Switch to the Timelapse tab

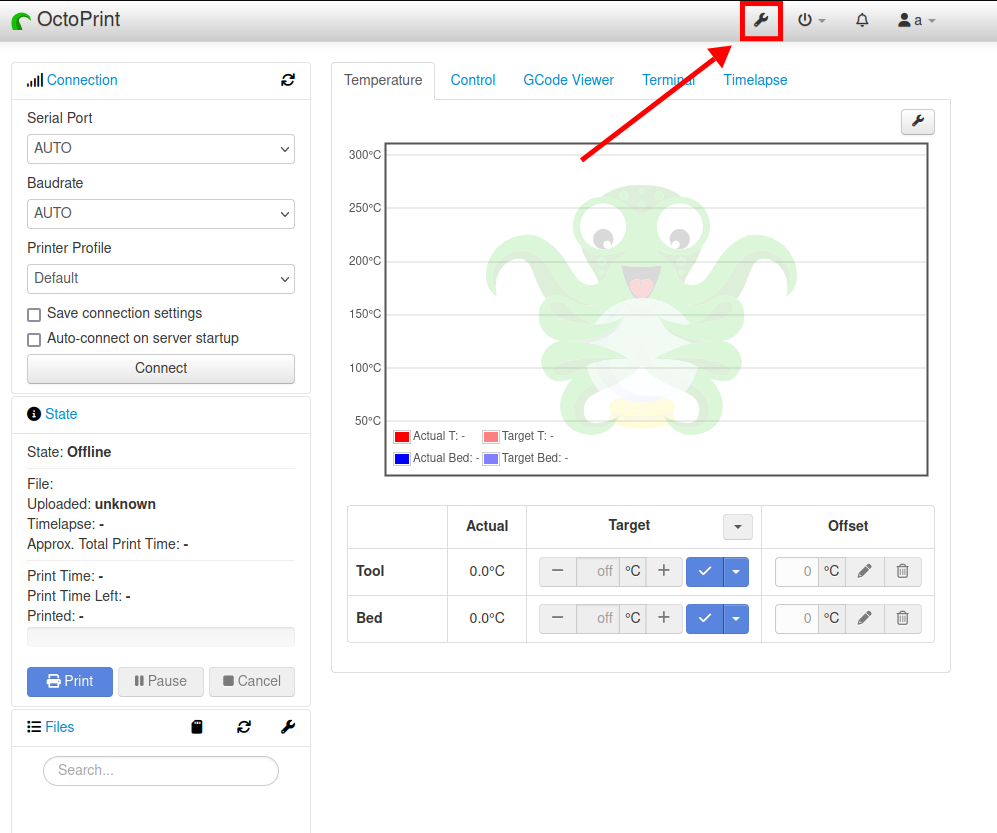755,80
